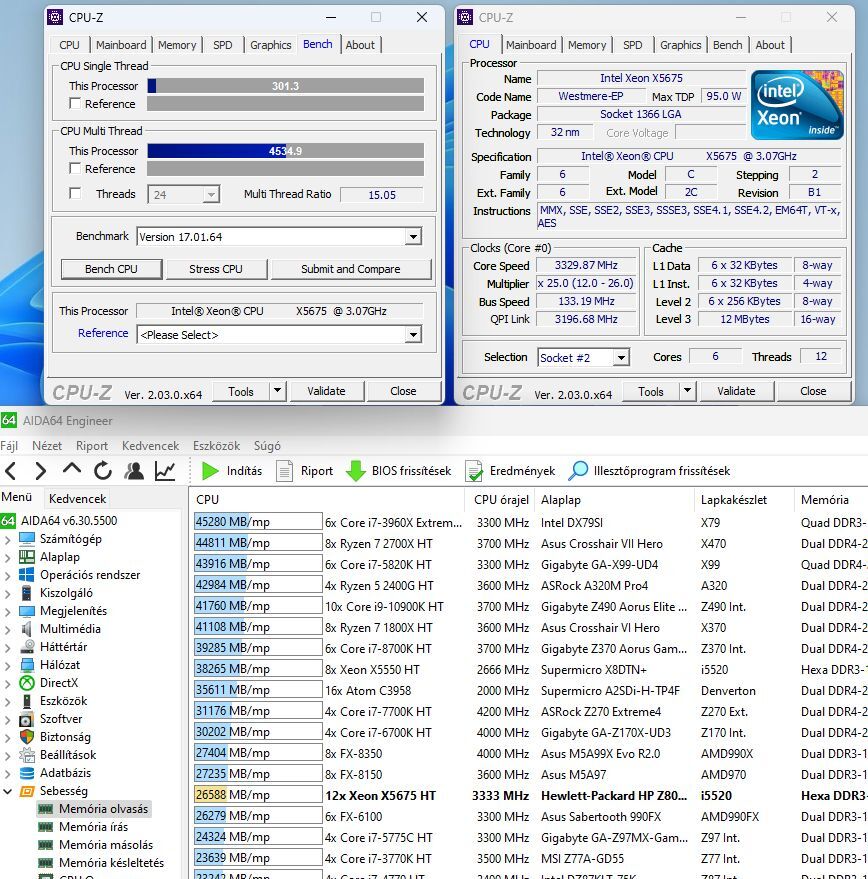This screenshot has width=868, height=879.
Task: Click the BIOS frissítések green download arrow
Action: pyautogui.click(x=355, y=471)
